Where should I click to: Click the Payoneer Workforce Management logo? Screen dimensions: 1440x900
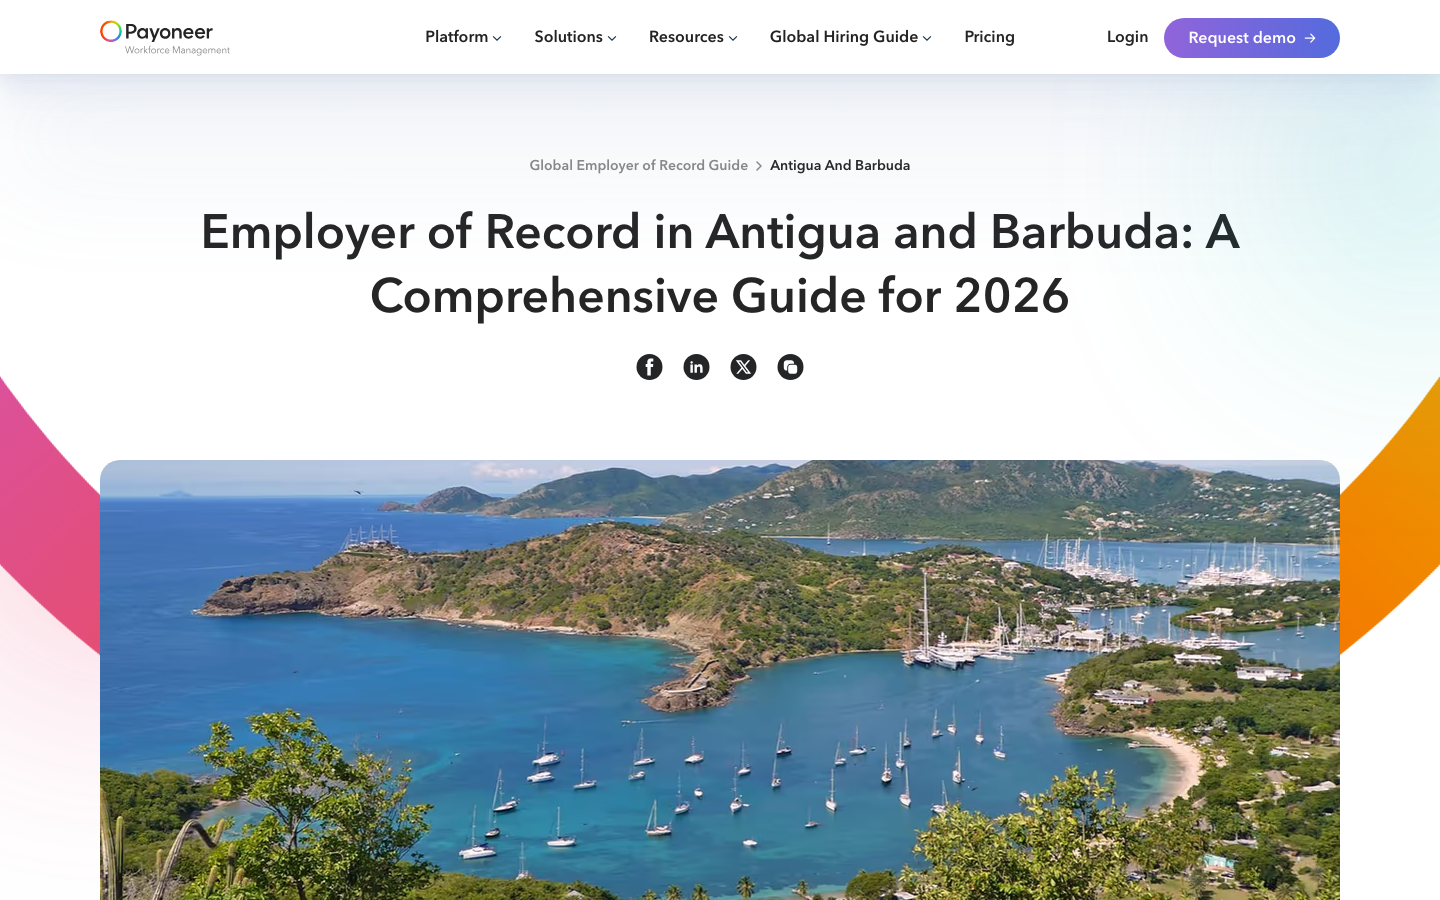point(165,37)
